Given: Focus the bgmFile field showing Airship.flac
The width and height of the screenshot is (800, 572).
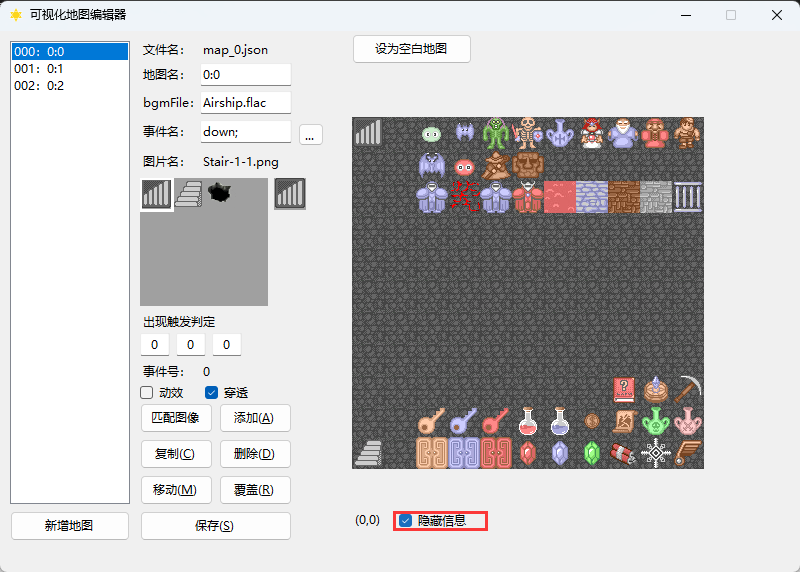Looking at the screenshot, I should click(246, 103).
